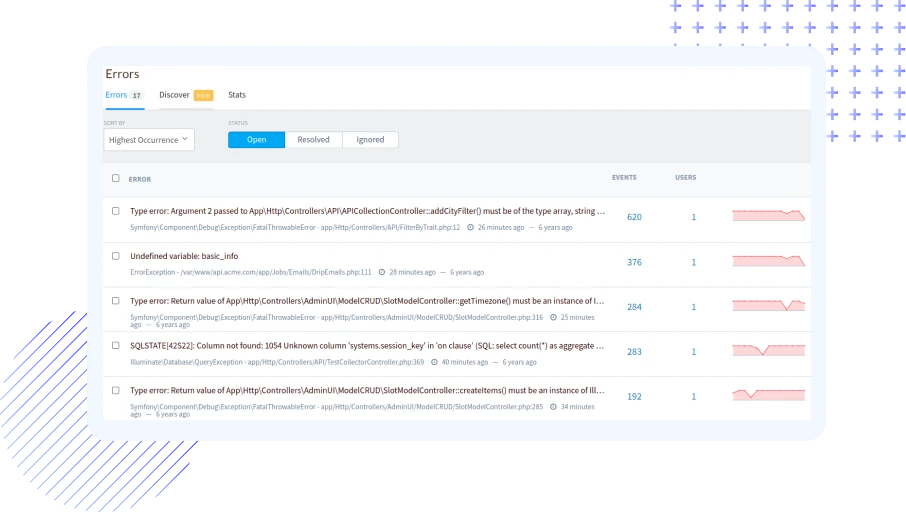This screenshot has width=906, height=513.
Task: Open the Discover tab
Action: click(174, 95)
